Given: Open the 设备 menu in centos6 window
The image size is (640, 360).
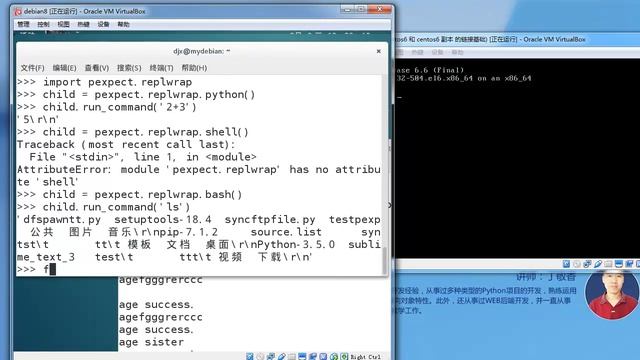Looking at the screenshot, I should click(437, 52).
